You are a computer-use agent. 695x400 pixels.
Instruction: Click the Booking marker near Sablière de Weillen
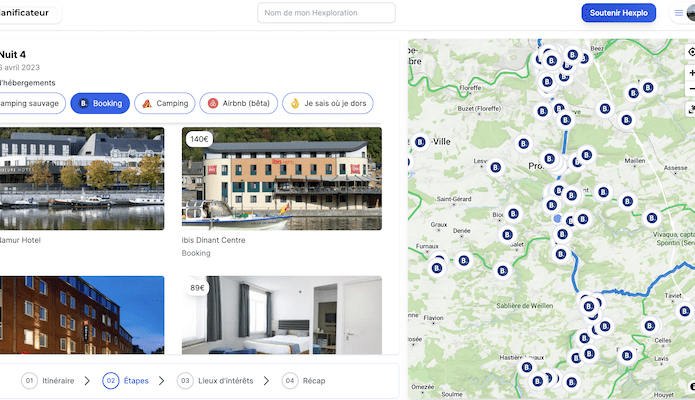(503, 270)
